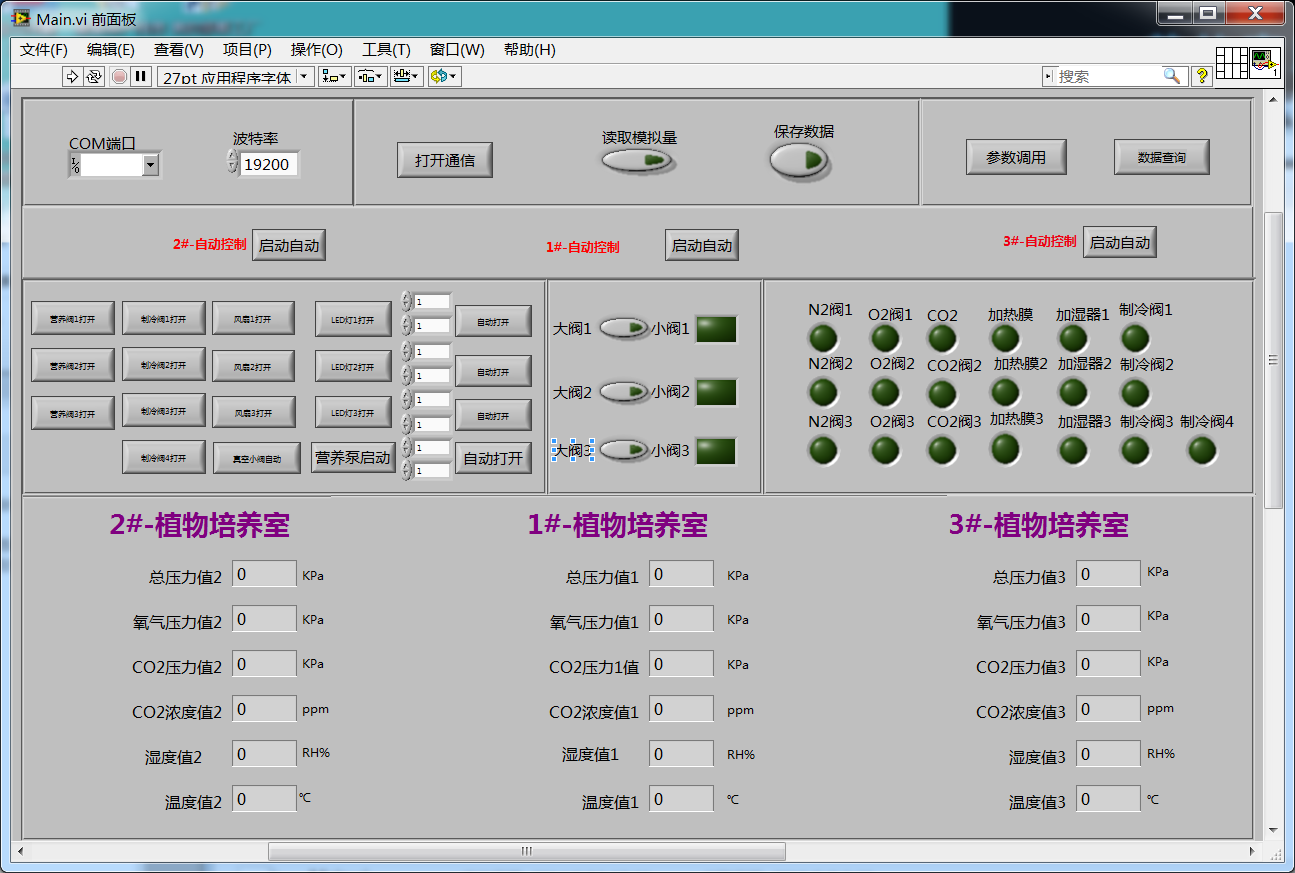Toggle the 大阀2 switch
The width and height of the screenshot is (1295, 873).
click(624, 392)
